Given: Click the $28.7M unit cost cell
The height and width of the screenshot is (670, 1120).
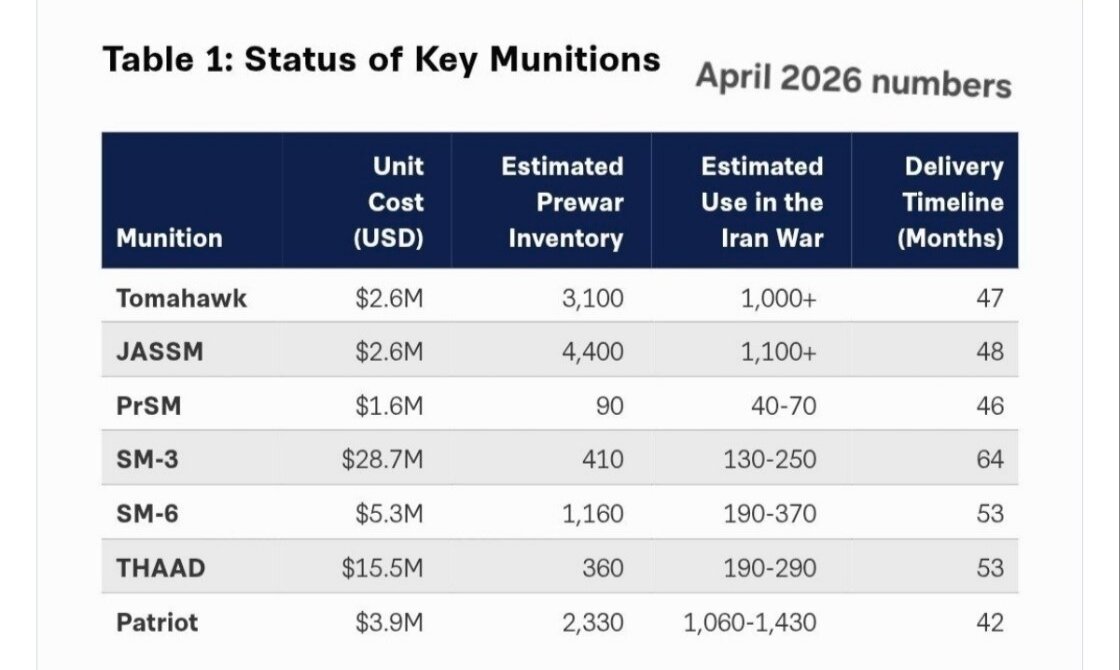Looking at the screenshot, I should click(x=382, y=459).
